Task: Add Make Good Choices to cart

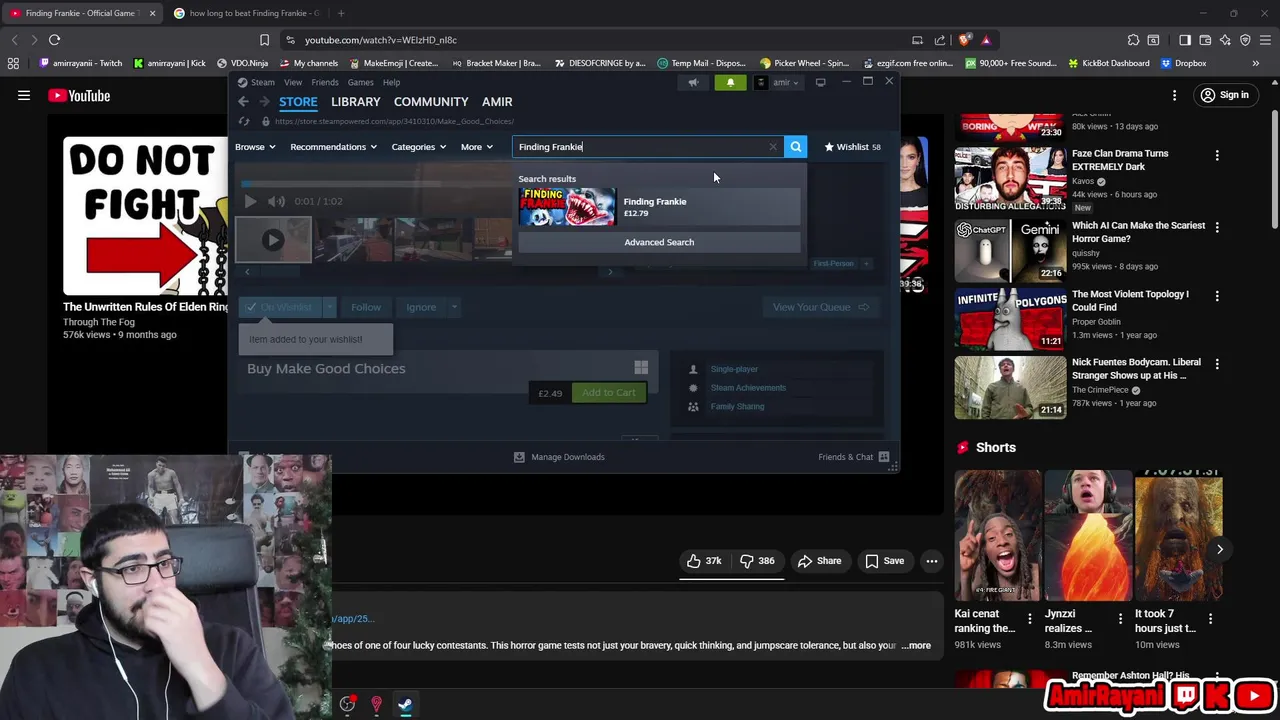Action: point(608,393)
